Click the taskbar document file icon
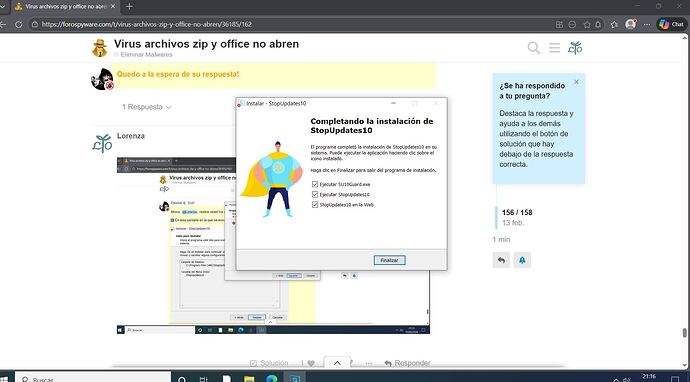Image resolution: width=690 pixels, height=382 pixels. tap(226, 378)
